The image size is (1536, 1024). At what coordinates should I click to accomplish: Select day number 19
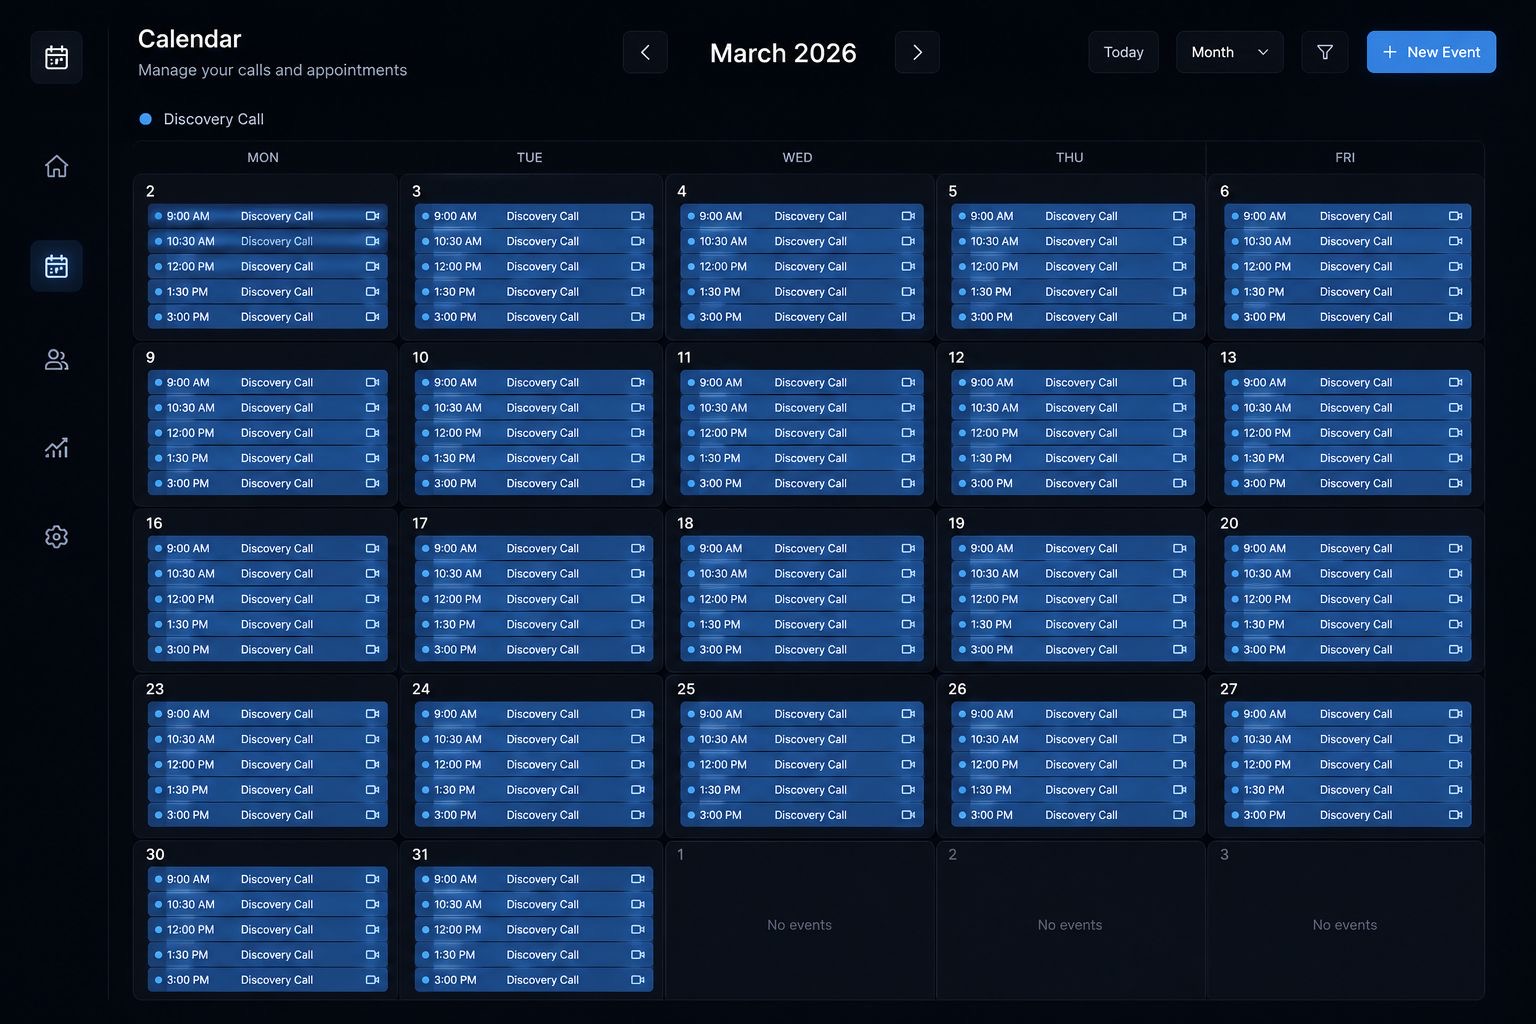(956, 523)
